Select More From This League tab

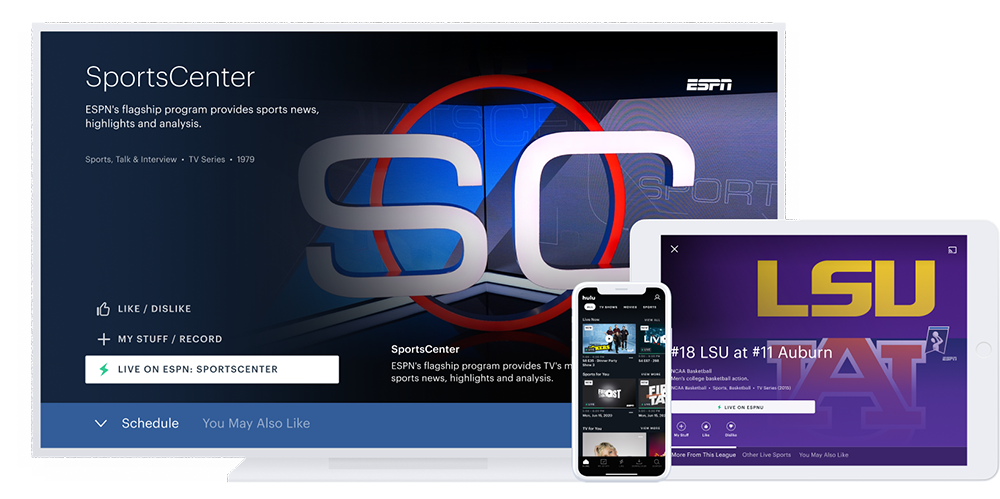pos(702,455)
